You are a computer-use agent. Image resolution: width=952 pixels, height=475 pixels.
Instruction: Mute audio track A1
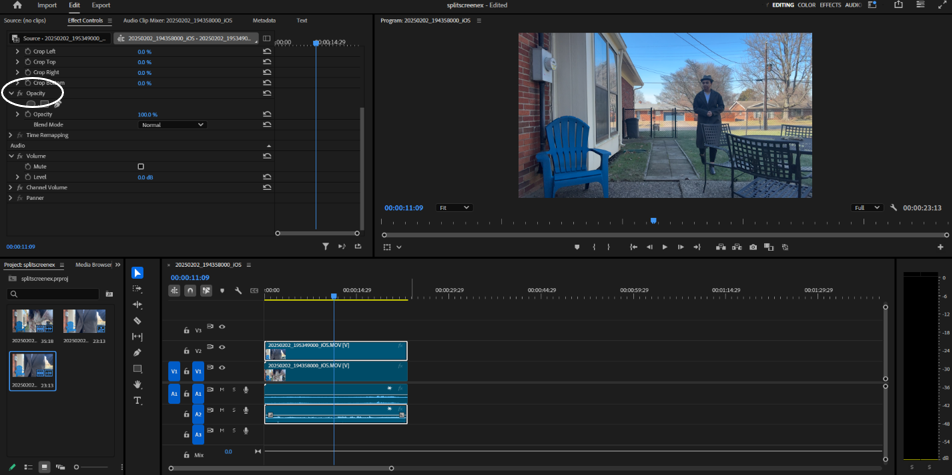[222, 390]
